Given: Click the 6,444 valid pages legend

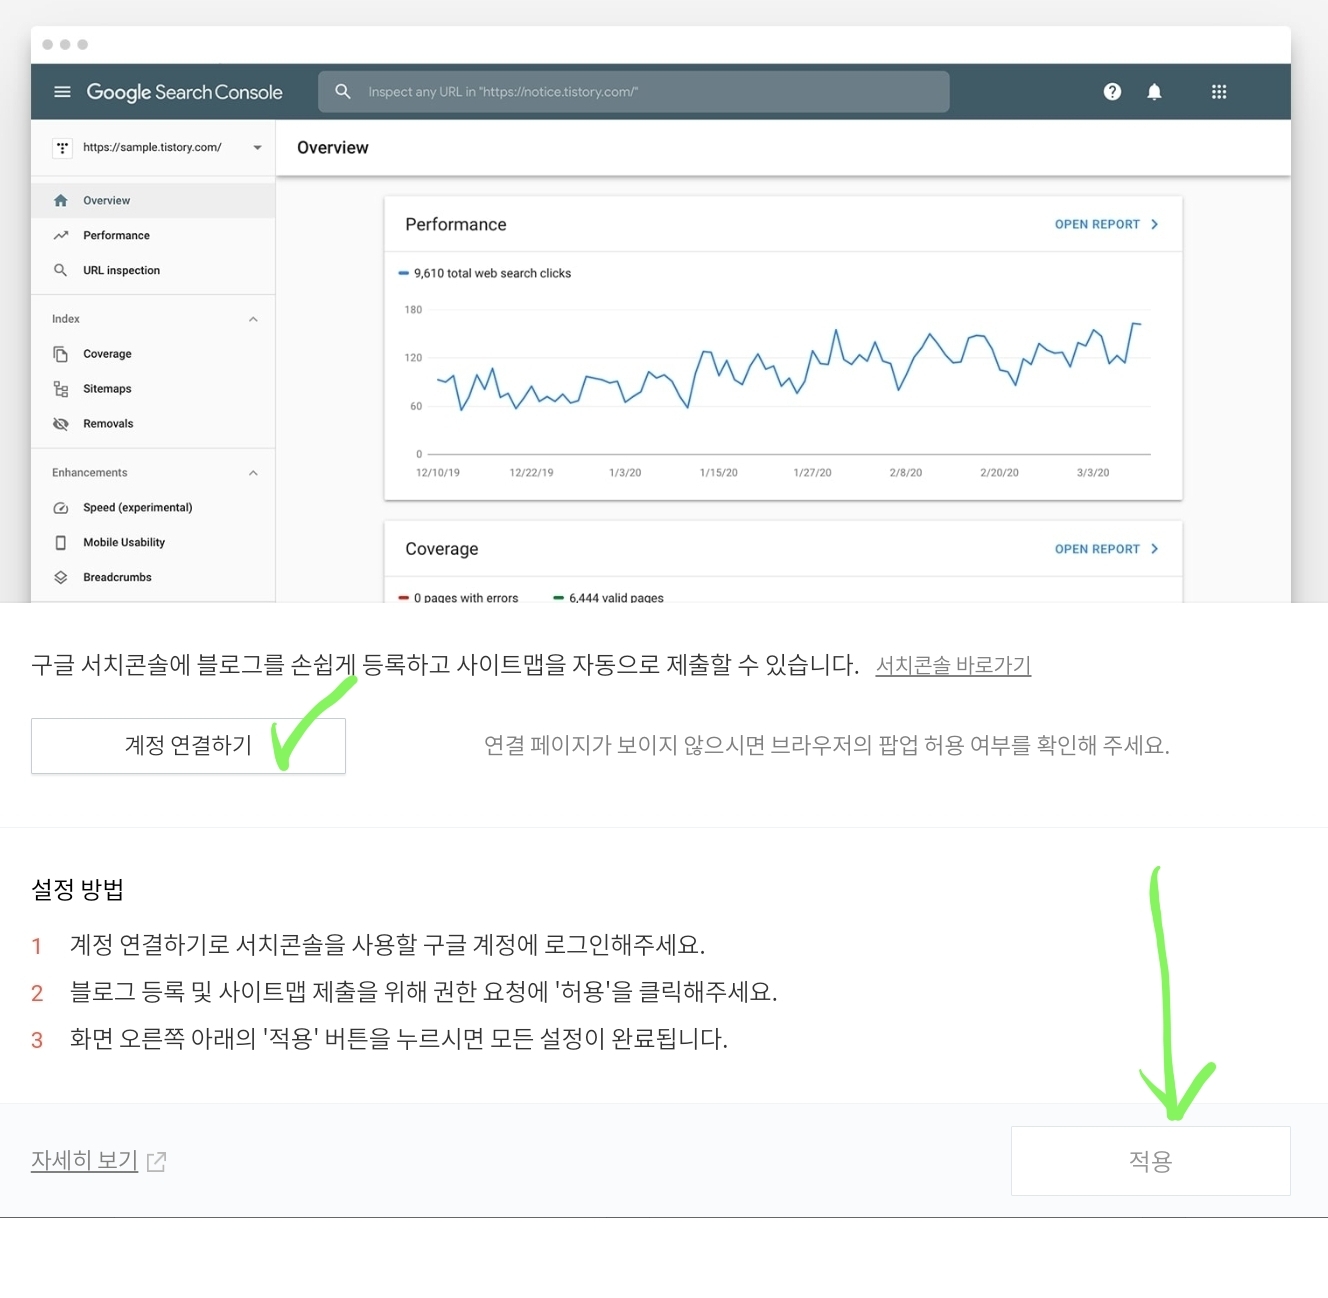Looking at the screenshot, I should (x=608, y=598).
